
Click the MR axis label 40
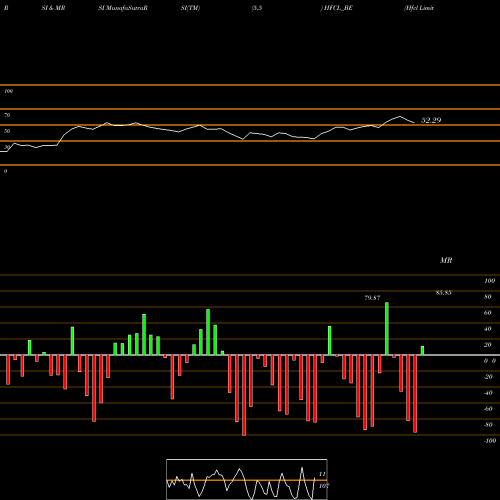[488, 329]
